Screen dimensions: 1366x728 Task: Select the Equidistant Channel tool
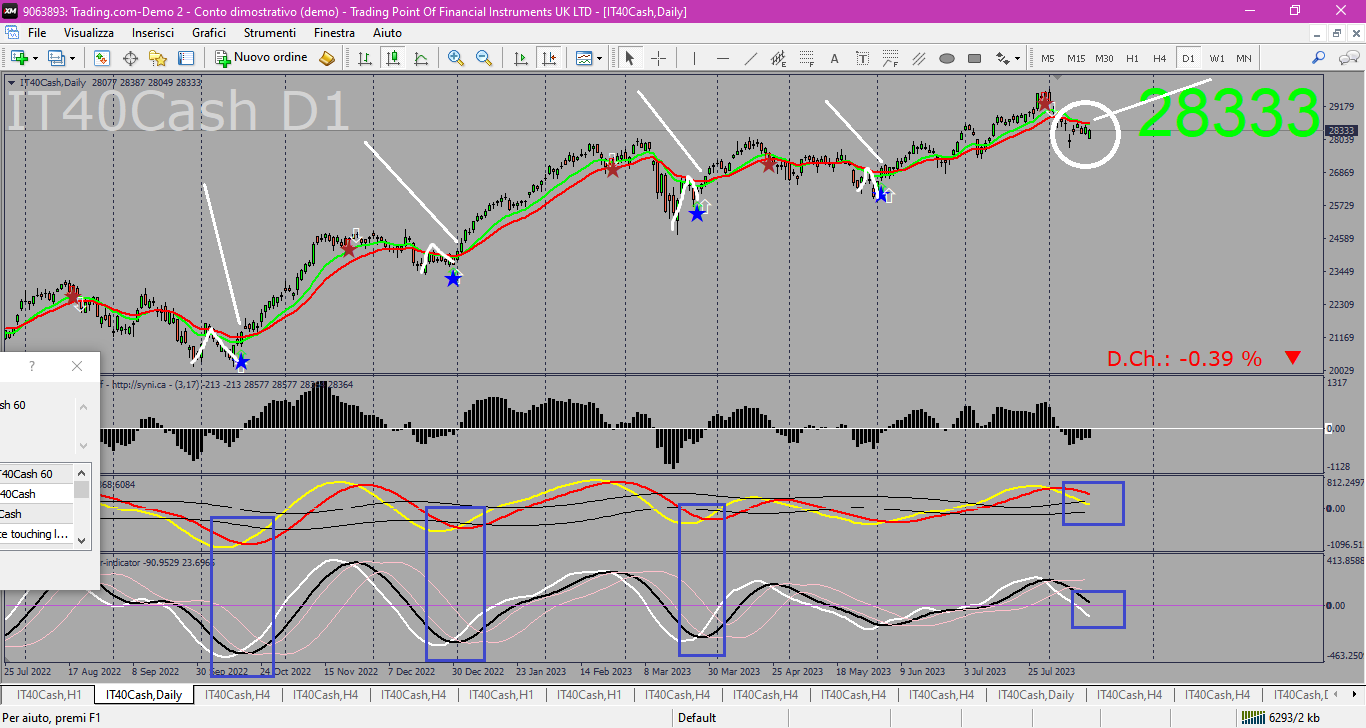tap(778, 58)
